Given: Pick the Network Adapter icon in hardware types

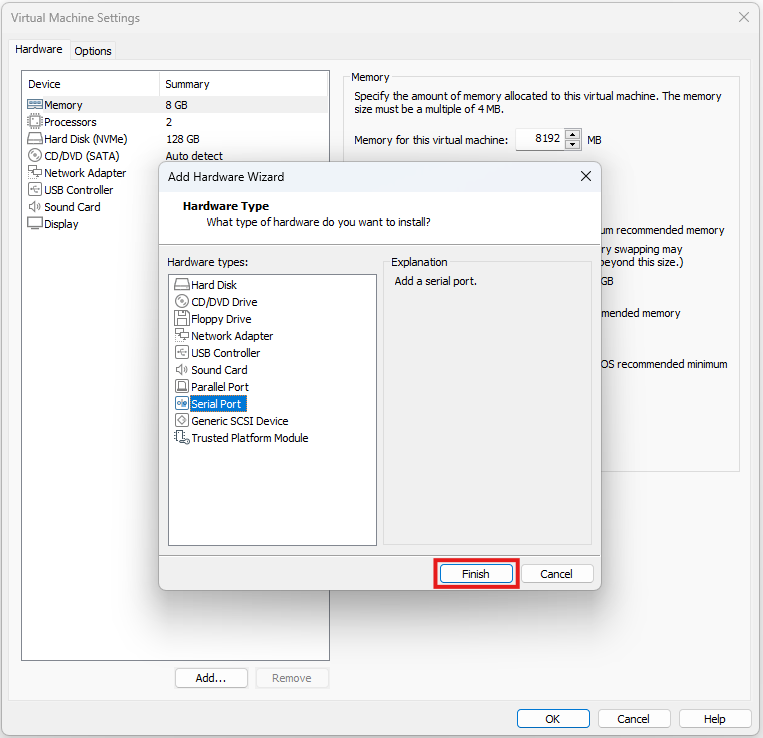Looking at the screenshot, I should click(182, 336).
